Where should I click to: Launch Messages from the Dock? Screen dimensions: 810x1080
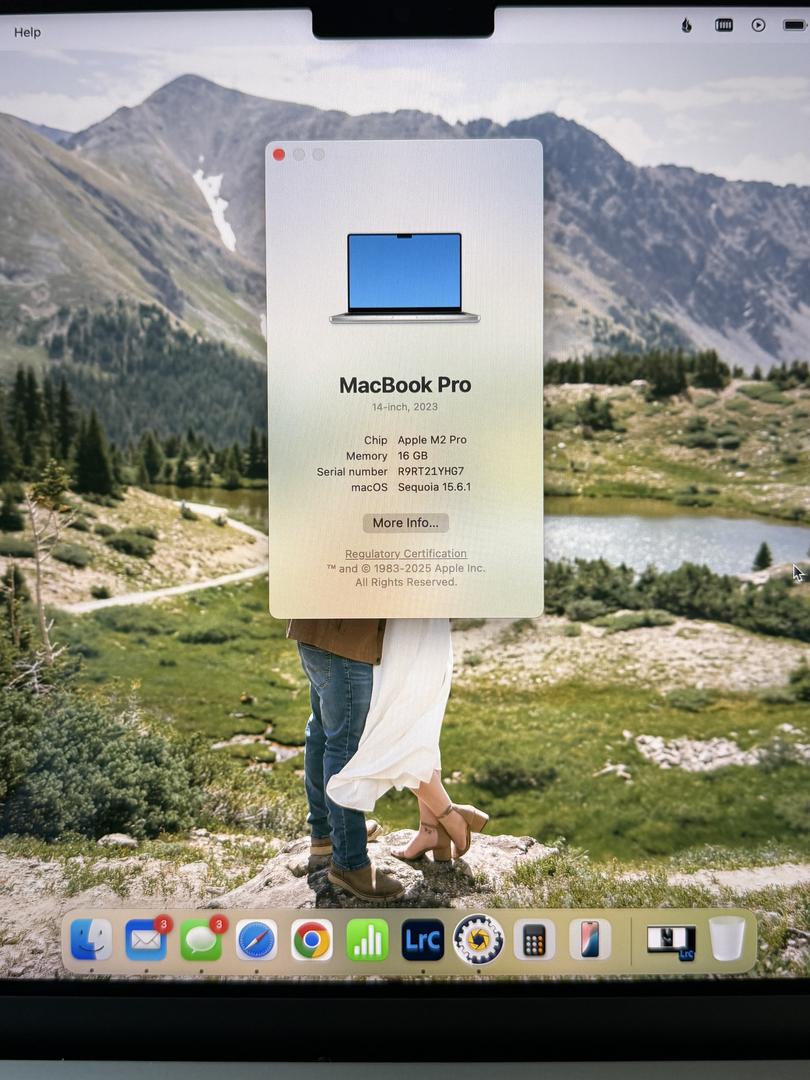pyautogui.click(x=201, y=940)
